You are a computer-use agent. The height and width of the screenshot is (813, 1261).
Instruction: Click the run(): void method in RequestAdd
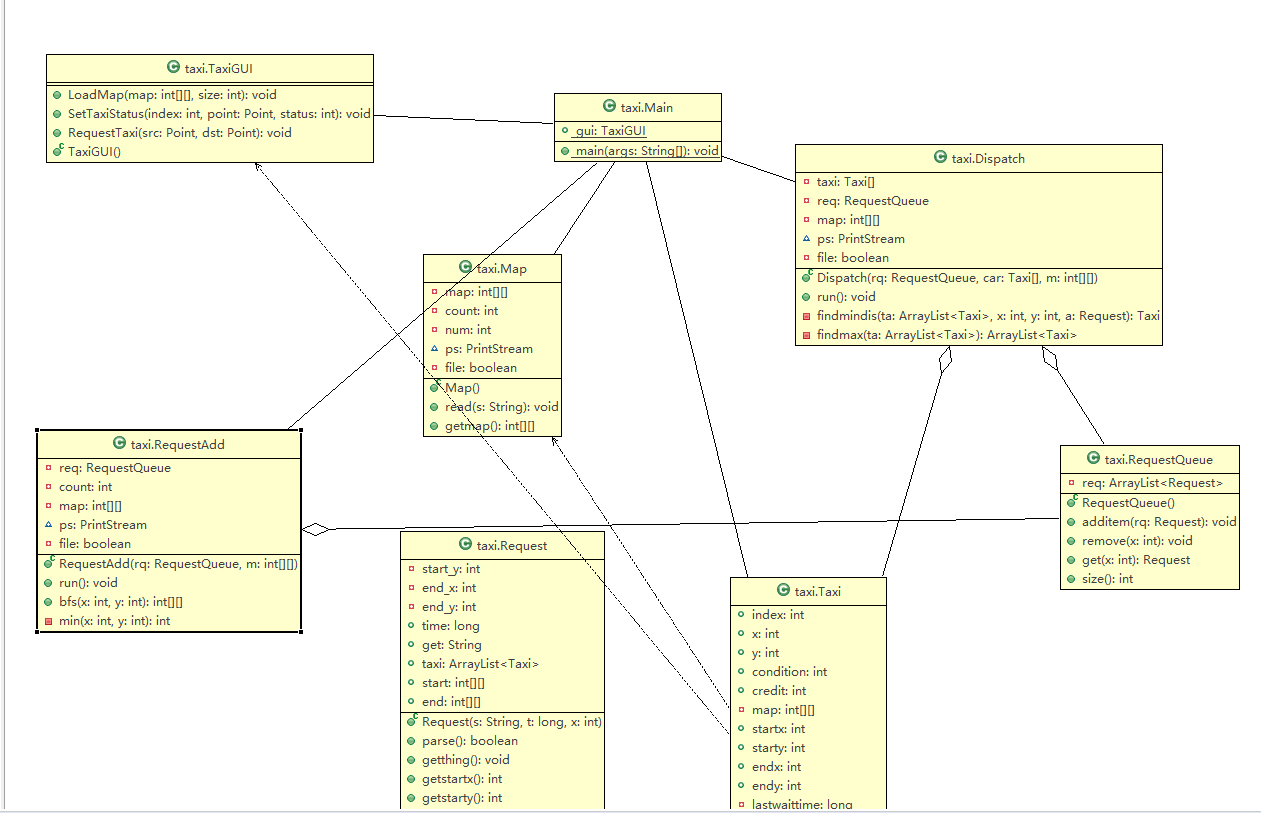point(88,583)
